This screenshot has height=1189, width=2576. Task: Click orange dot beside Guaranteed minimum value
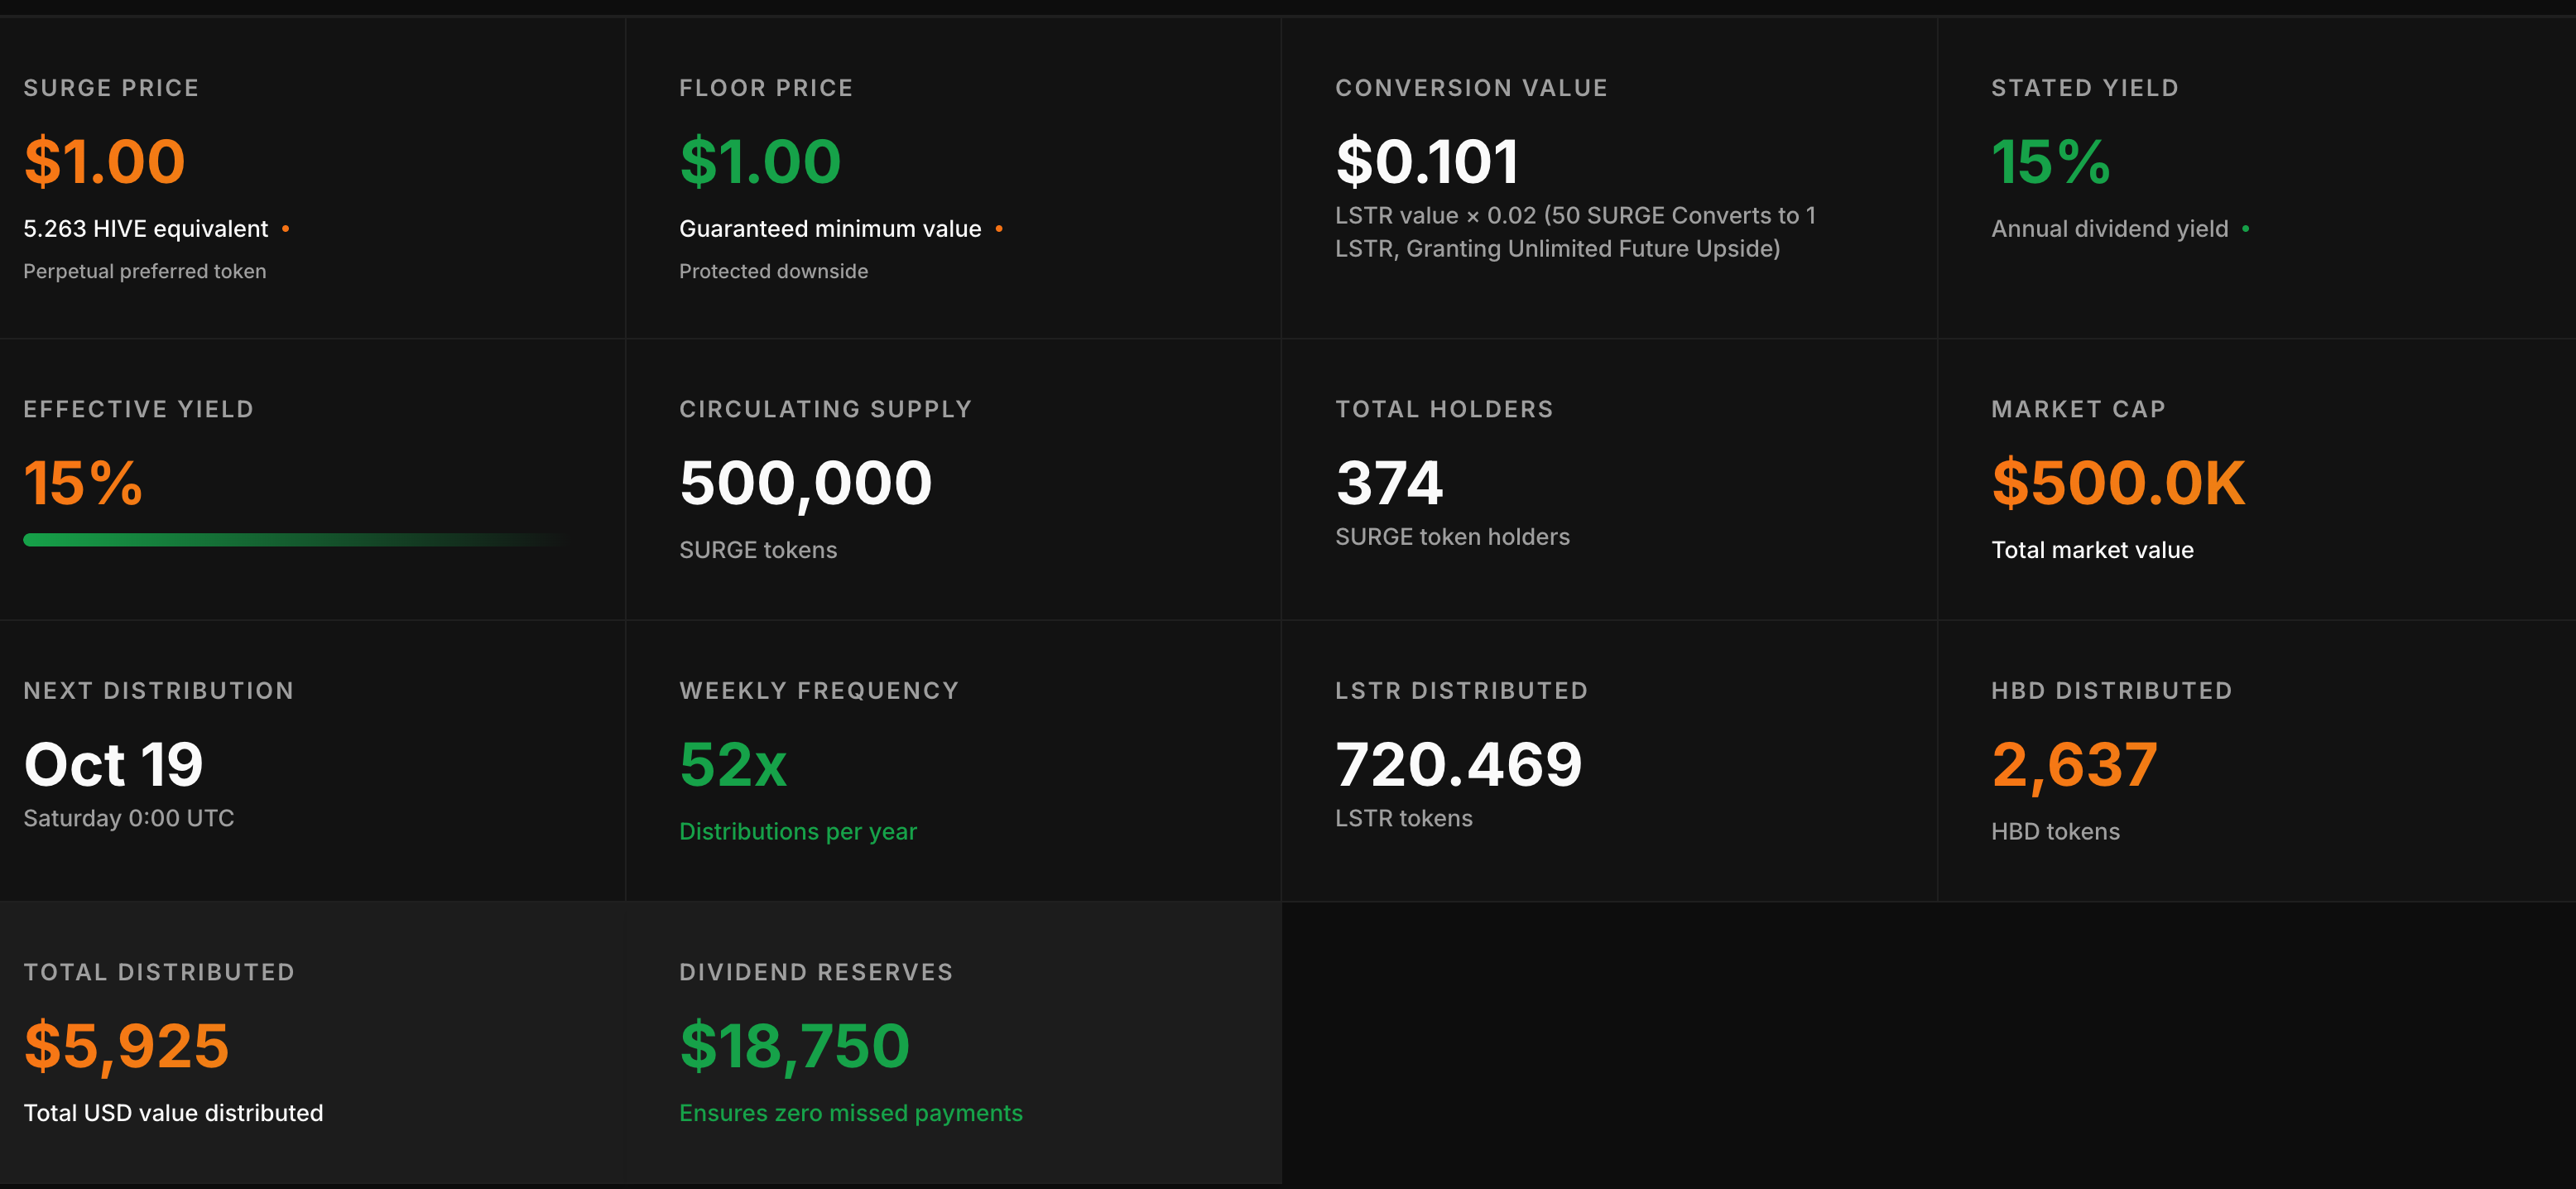tap(999, 229)
